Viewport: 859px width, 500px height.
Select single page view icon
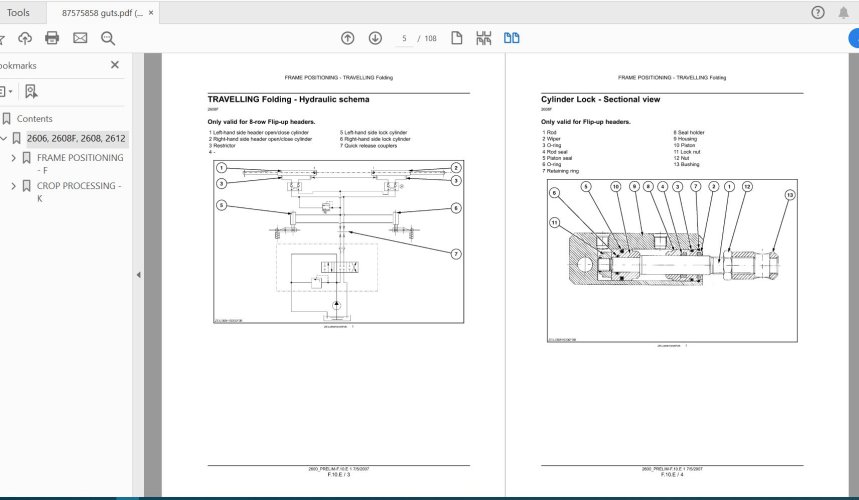pyautogui.click(x=457, y=38)
